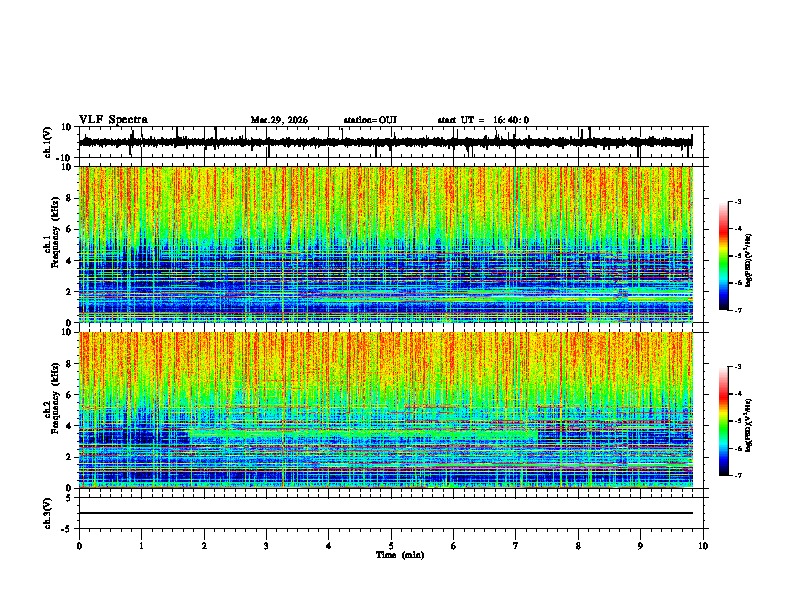This screenshot has height=612, width=792.
Task: Select the ch.1 colorbar log(PSD) label
Action: point(749,261)
